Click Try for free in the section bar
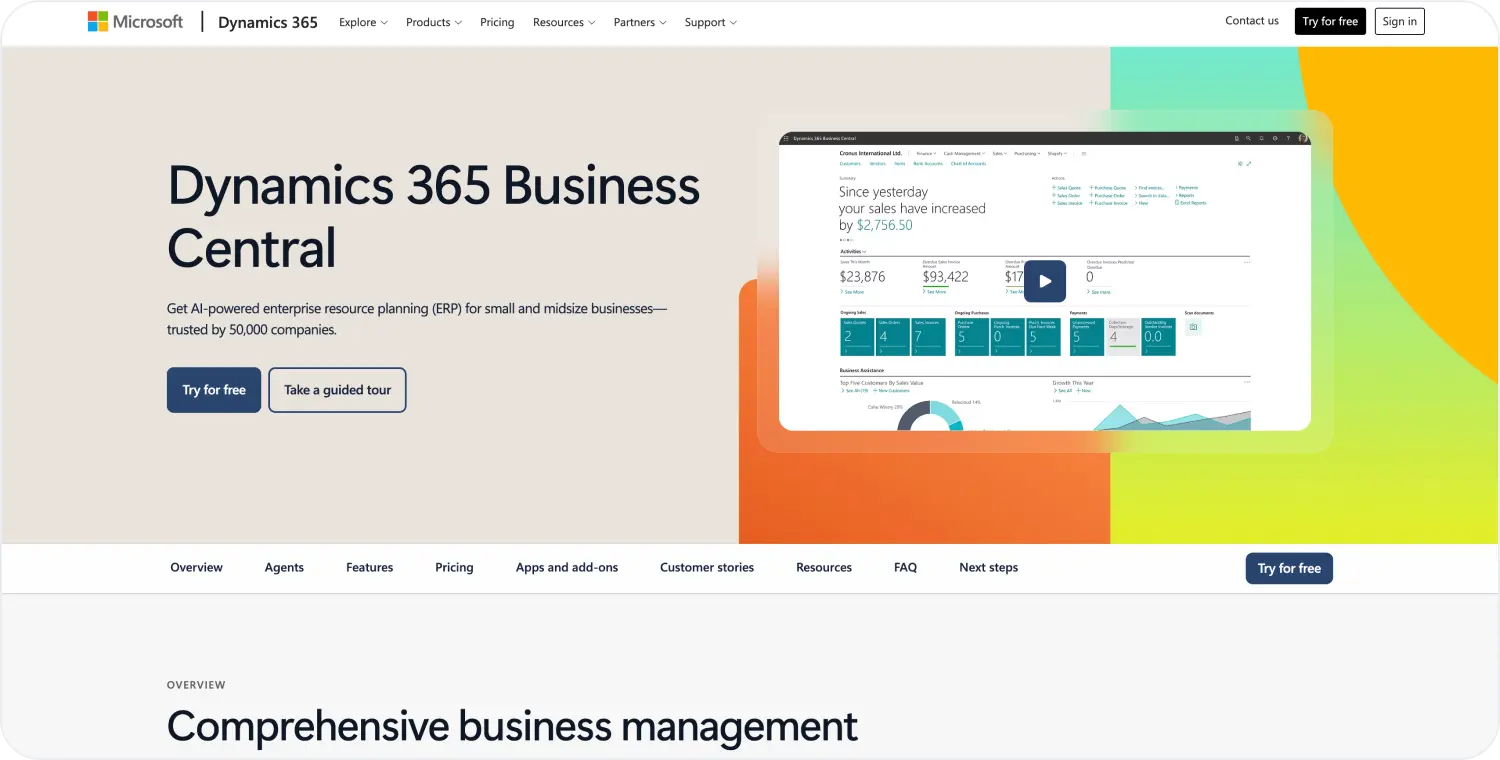Viewport: 1500px width, 760px height. click(x=1289, y=568)
